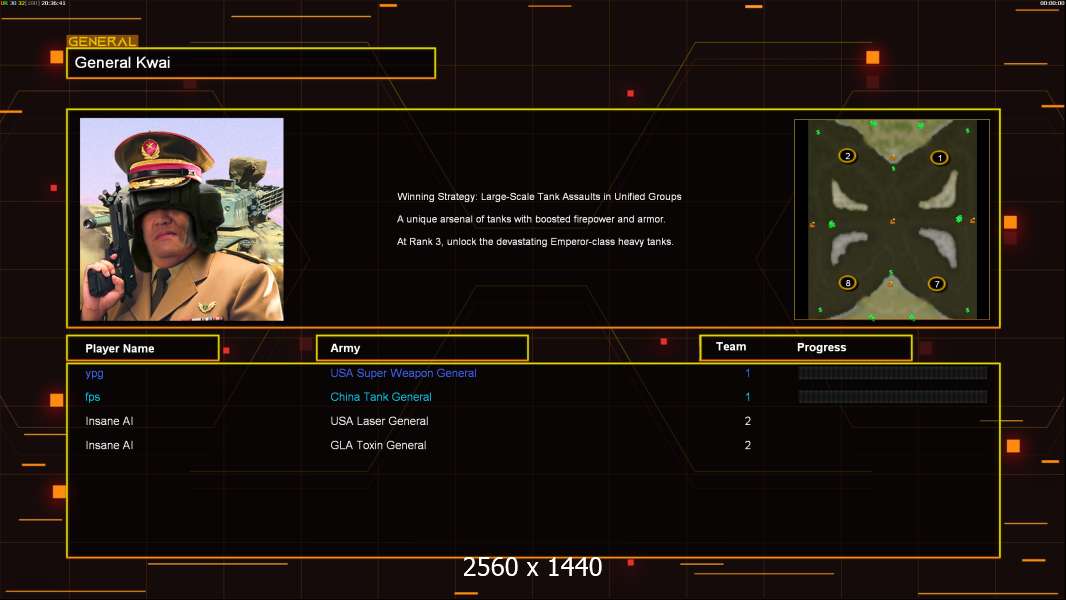Click USA Laser General army text
1066x600 pixels.
pyautogui.click(x=379, y=421)
